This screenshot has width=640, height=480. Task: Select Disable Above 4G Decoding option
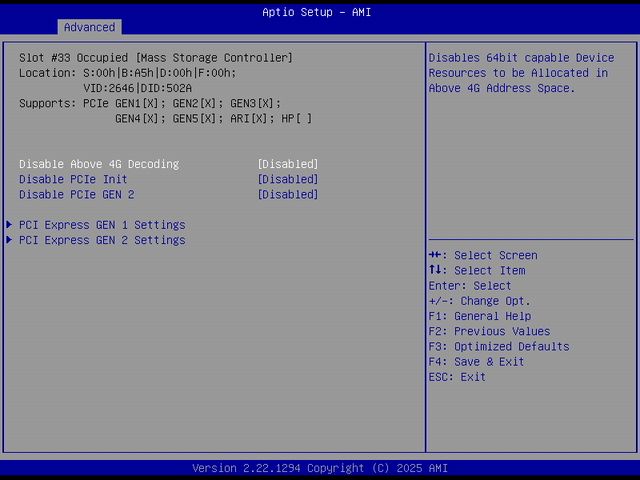(x=99, y=164)
